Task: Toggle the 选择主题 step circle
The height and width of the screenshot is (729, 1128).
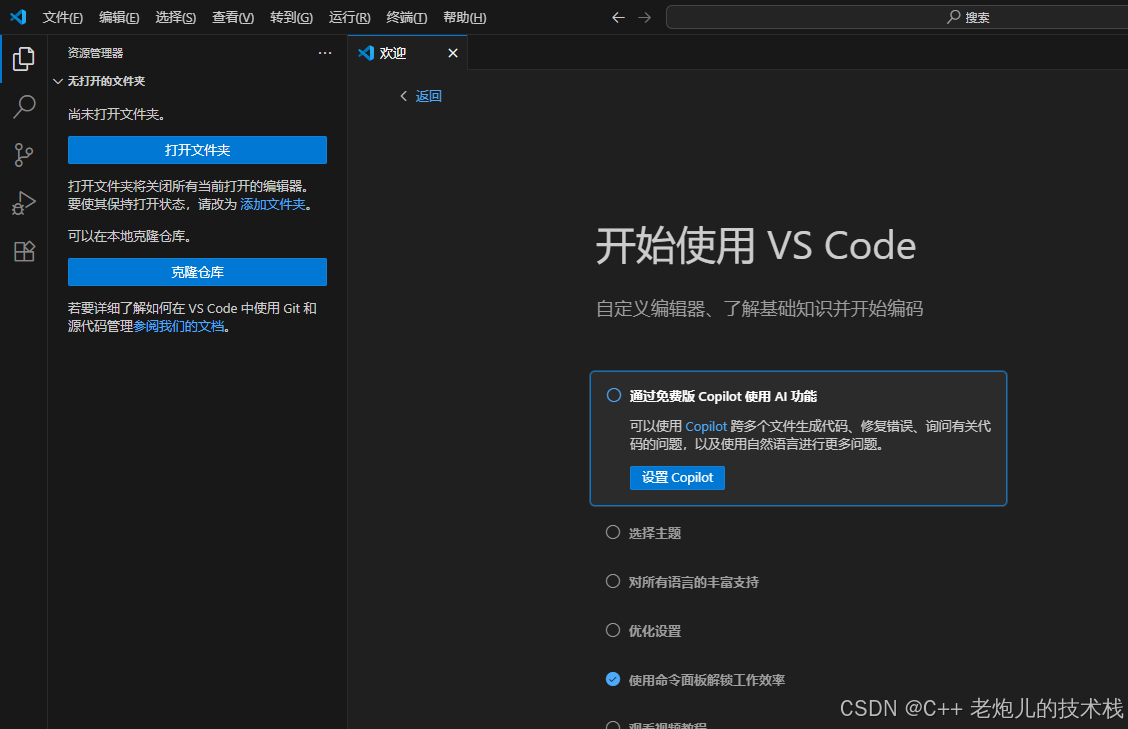Action: (x=613, y=532)
